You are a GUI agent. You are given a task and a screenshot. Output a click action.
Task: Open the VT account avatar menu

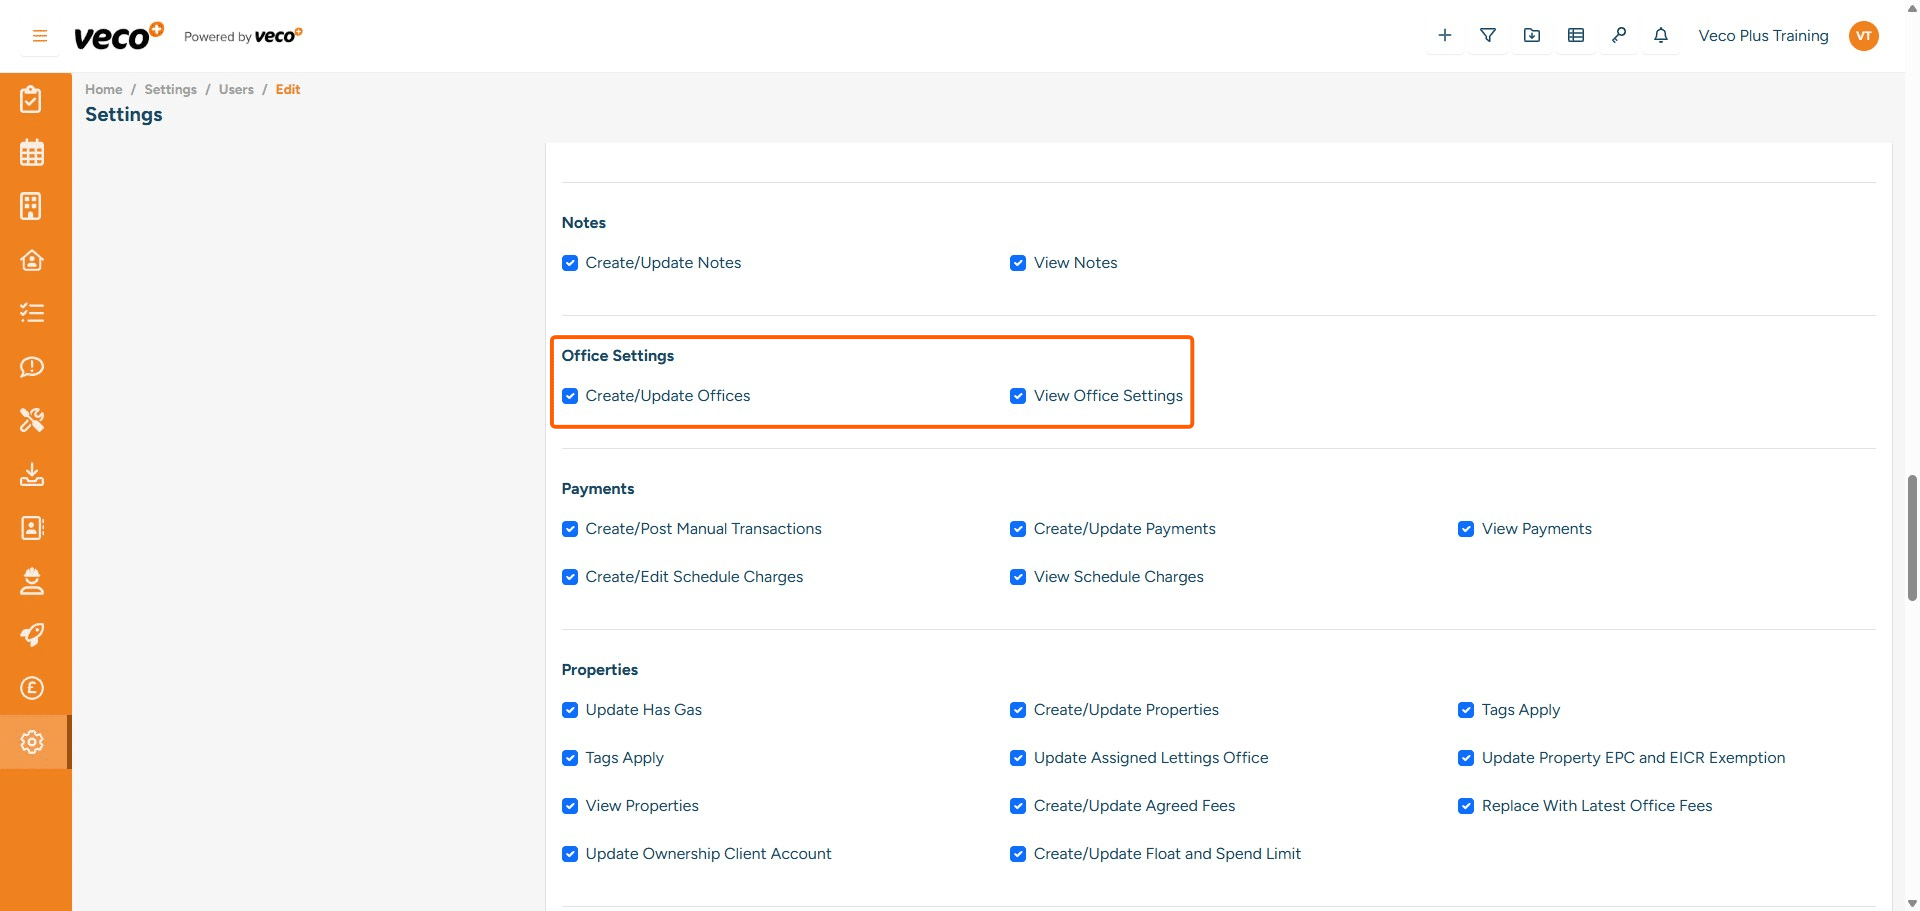click(1864, 35)
